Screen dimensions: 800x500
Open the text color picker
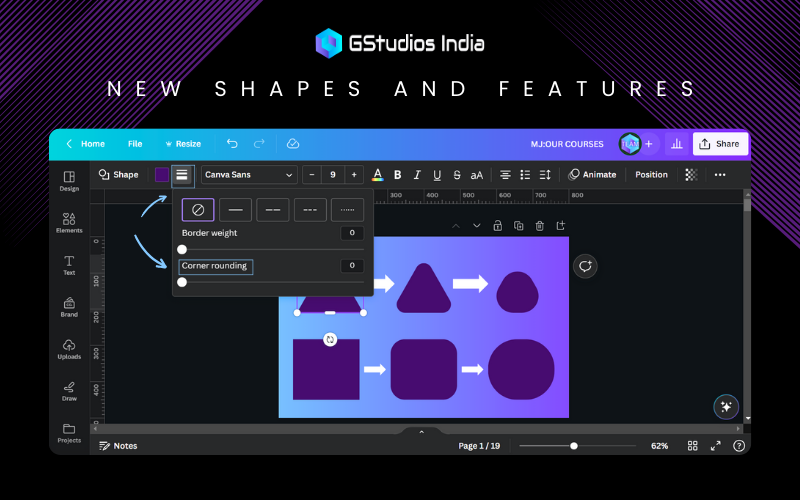tap(378, 174)
